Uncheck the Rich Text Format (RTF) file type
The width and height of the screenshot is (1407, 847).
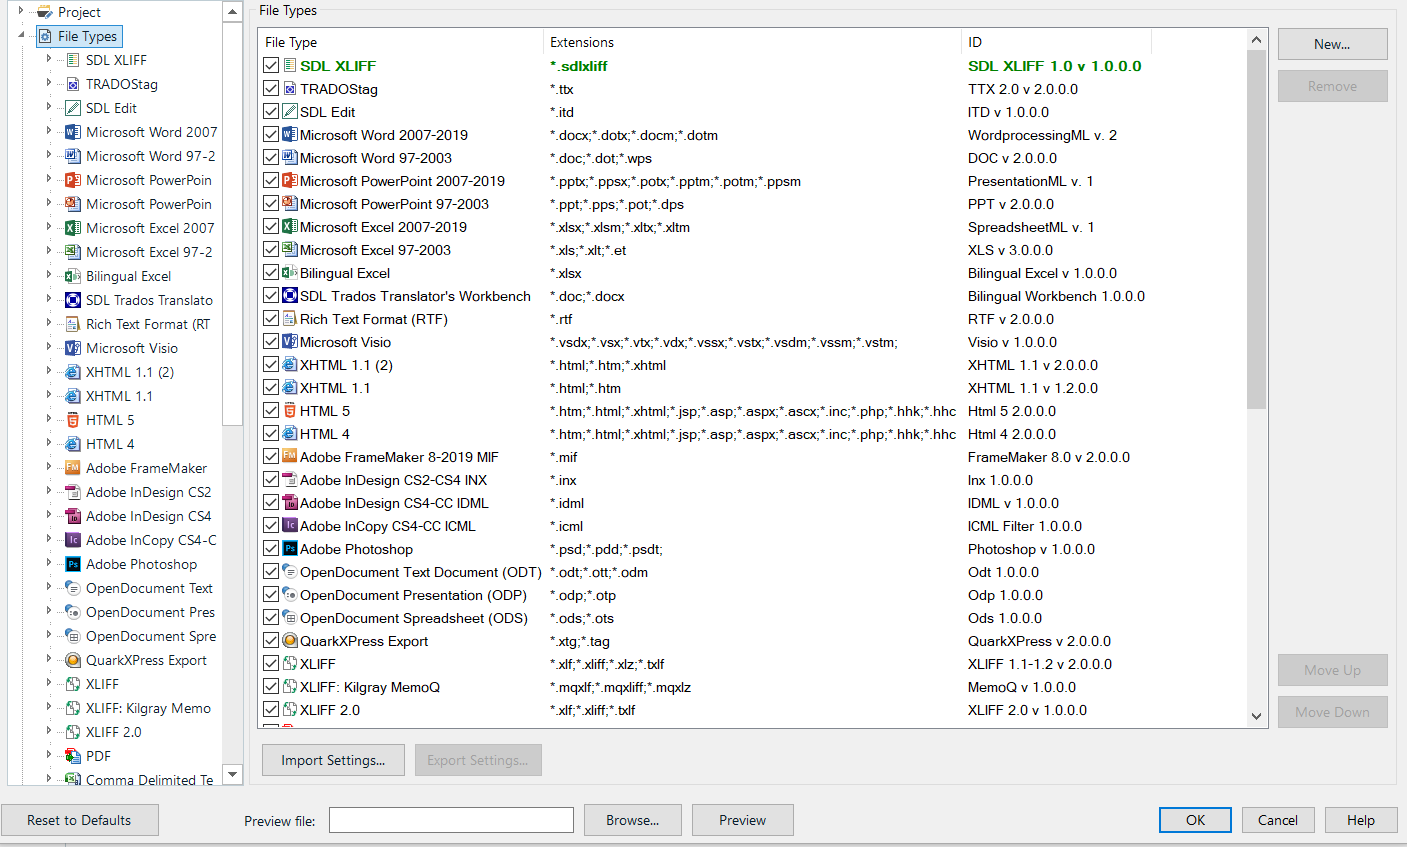[x=271, y=318]
